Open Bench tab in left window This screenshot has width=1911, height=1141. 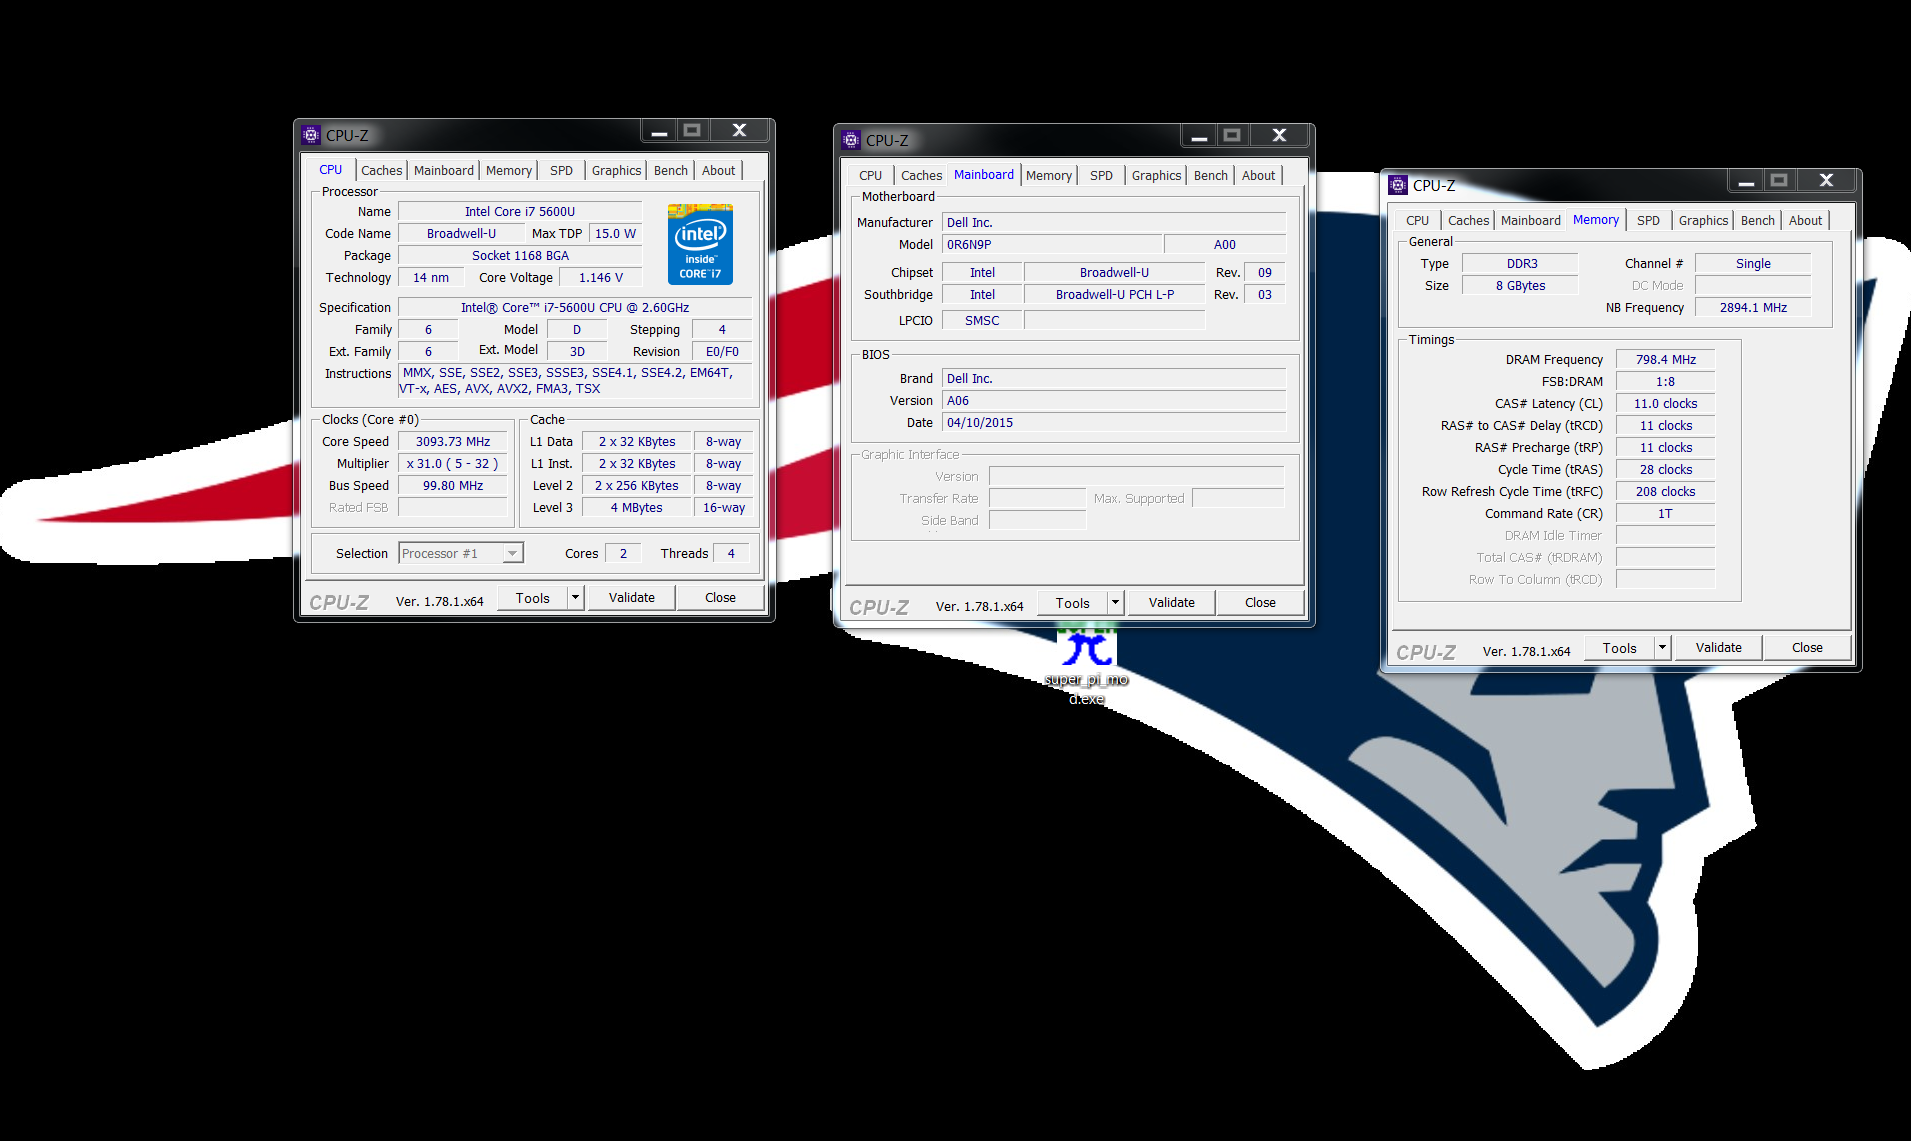click(x=670, y=171)
